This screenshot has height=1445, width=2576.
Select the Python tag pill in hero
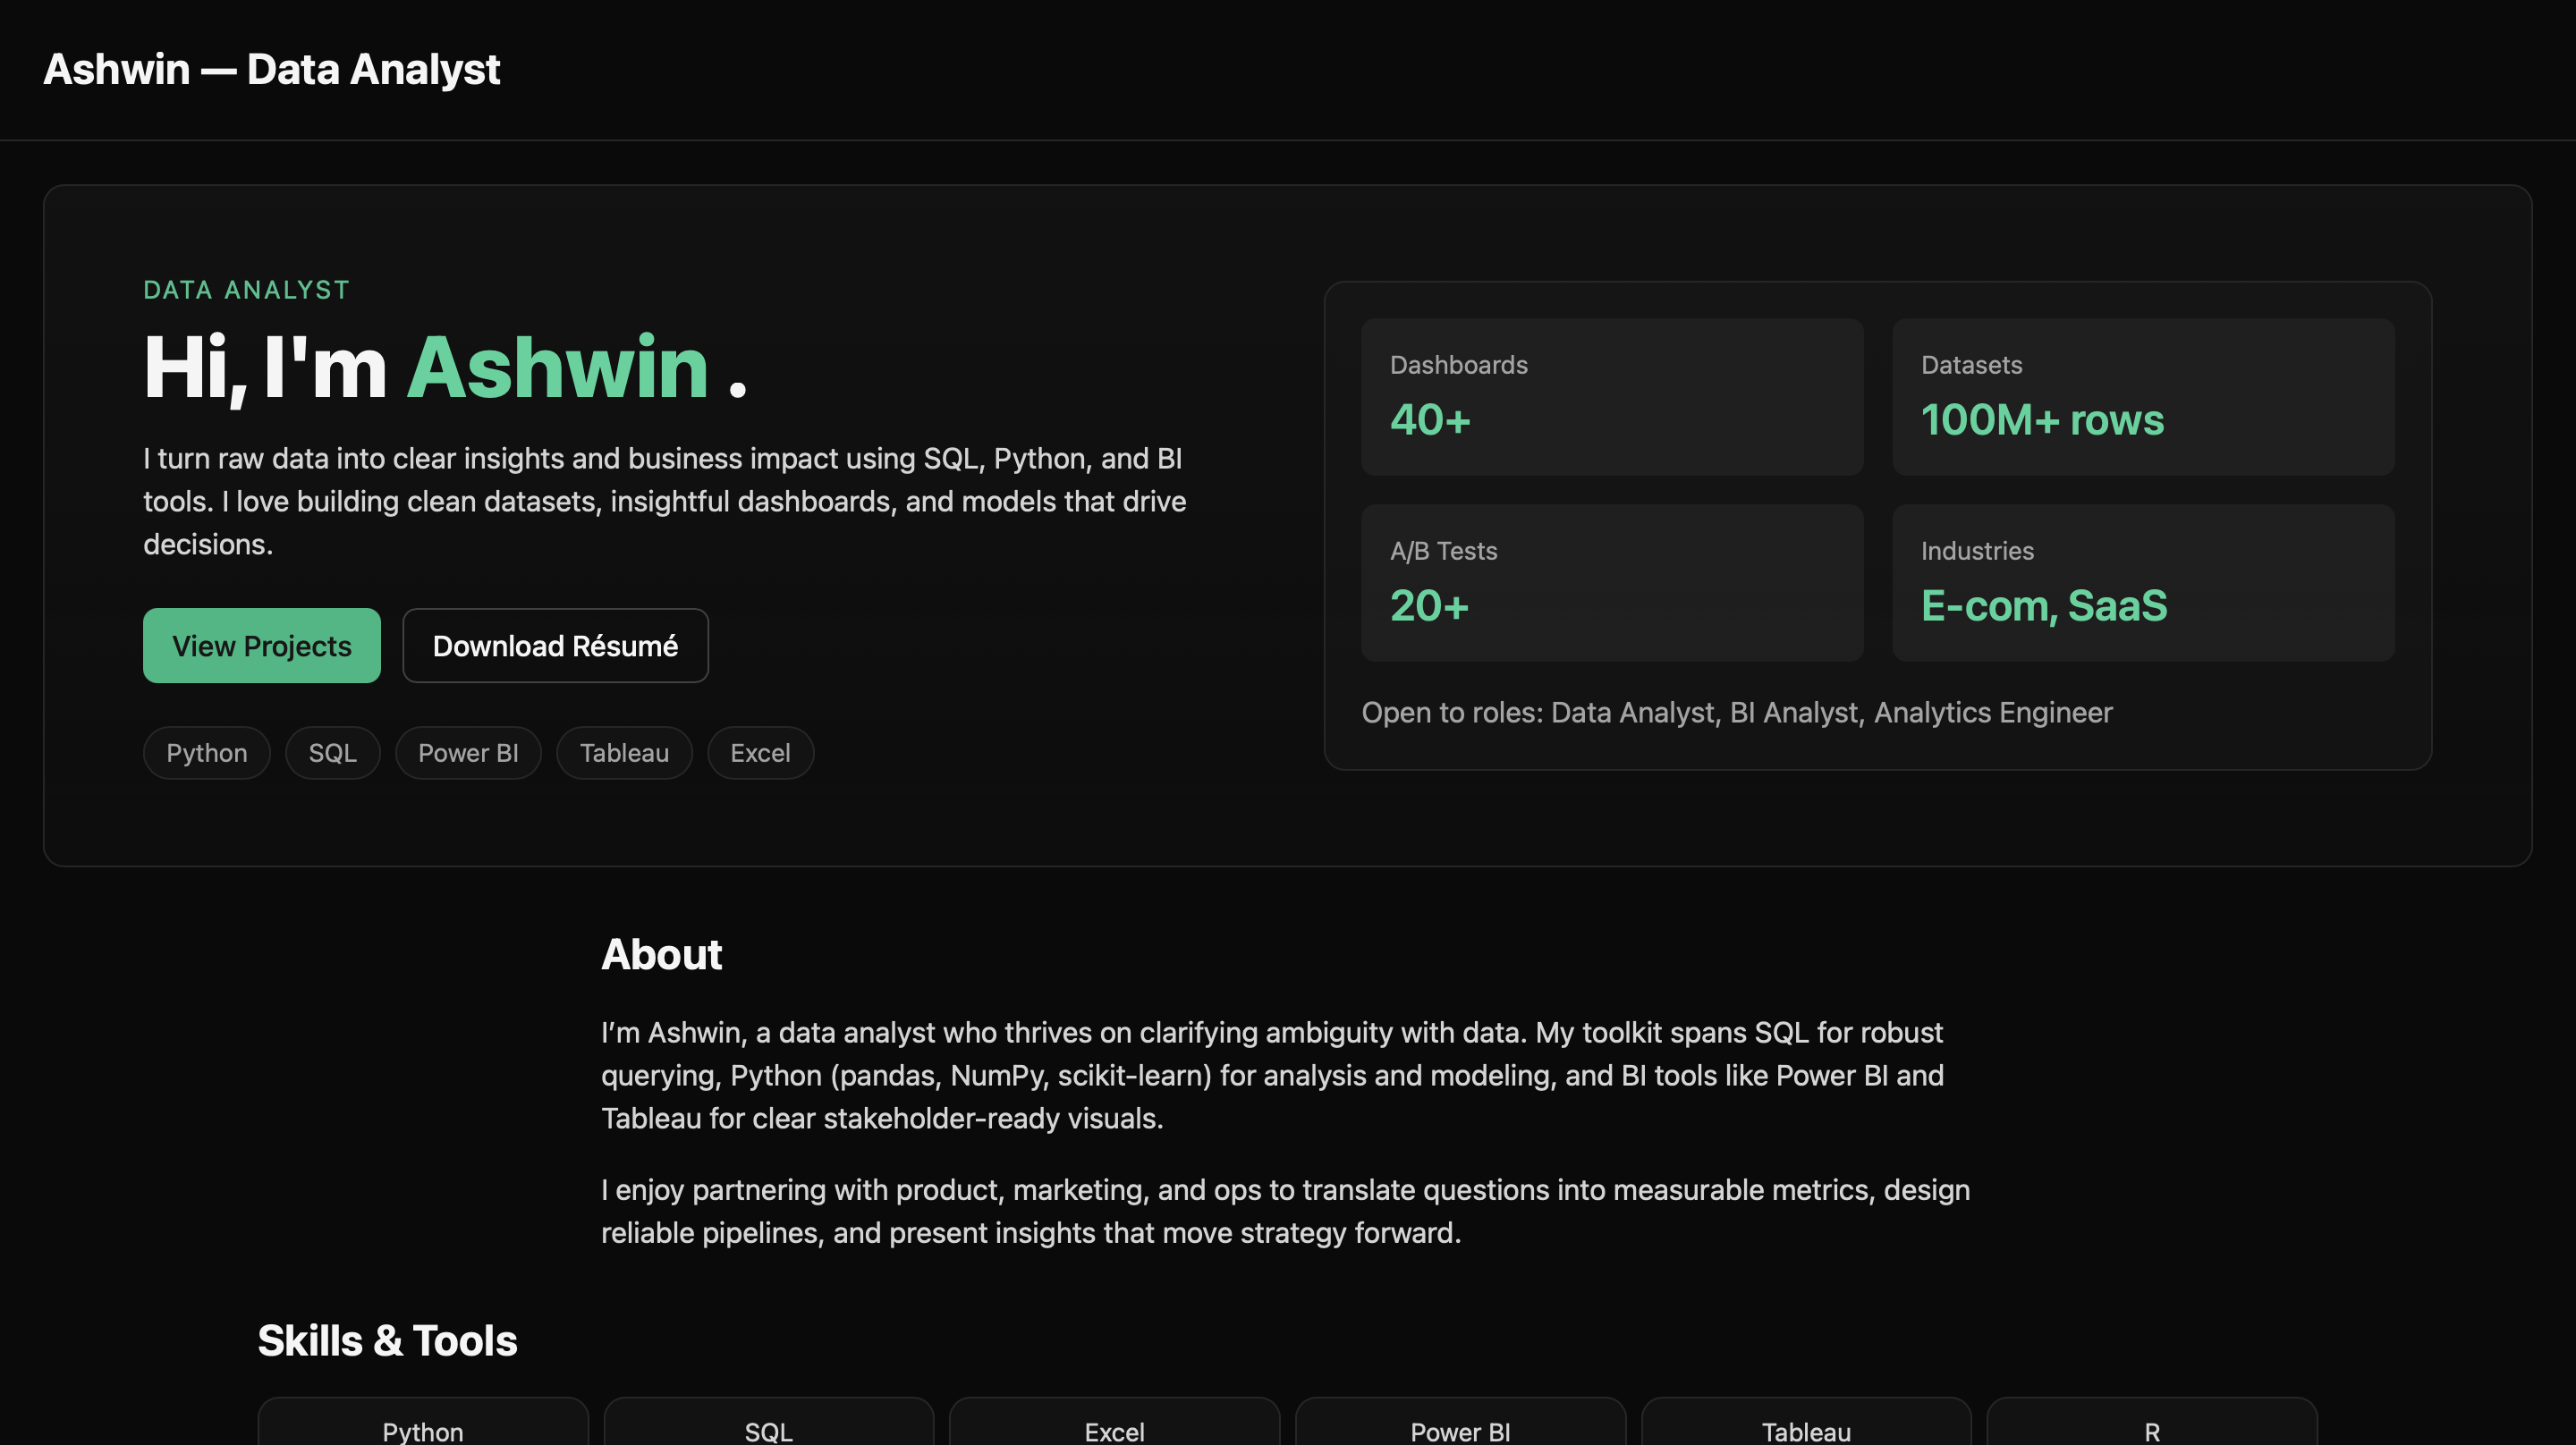click(206, 753)
